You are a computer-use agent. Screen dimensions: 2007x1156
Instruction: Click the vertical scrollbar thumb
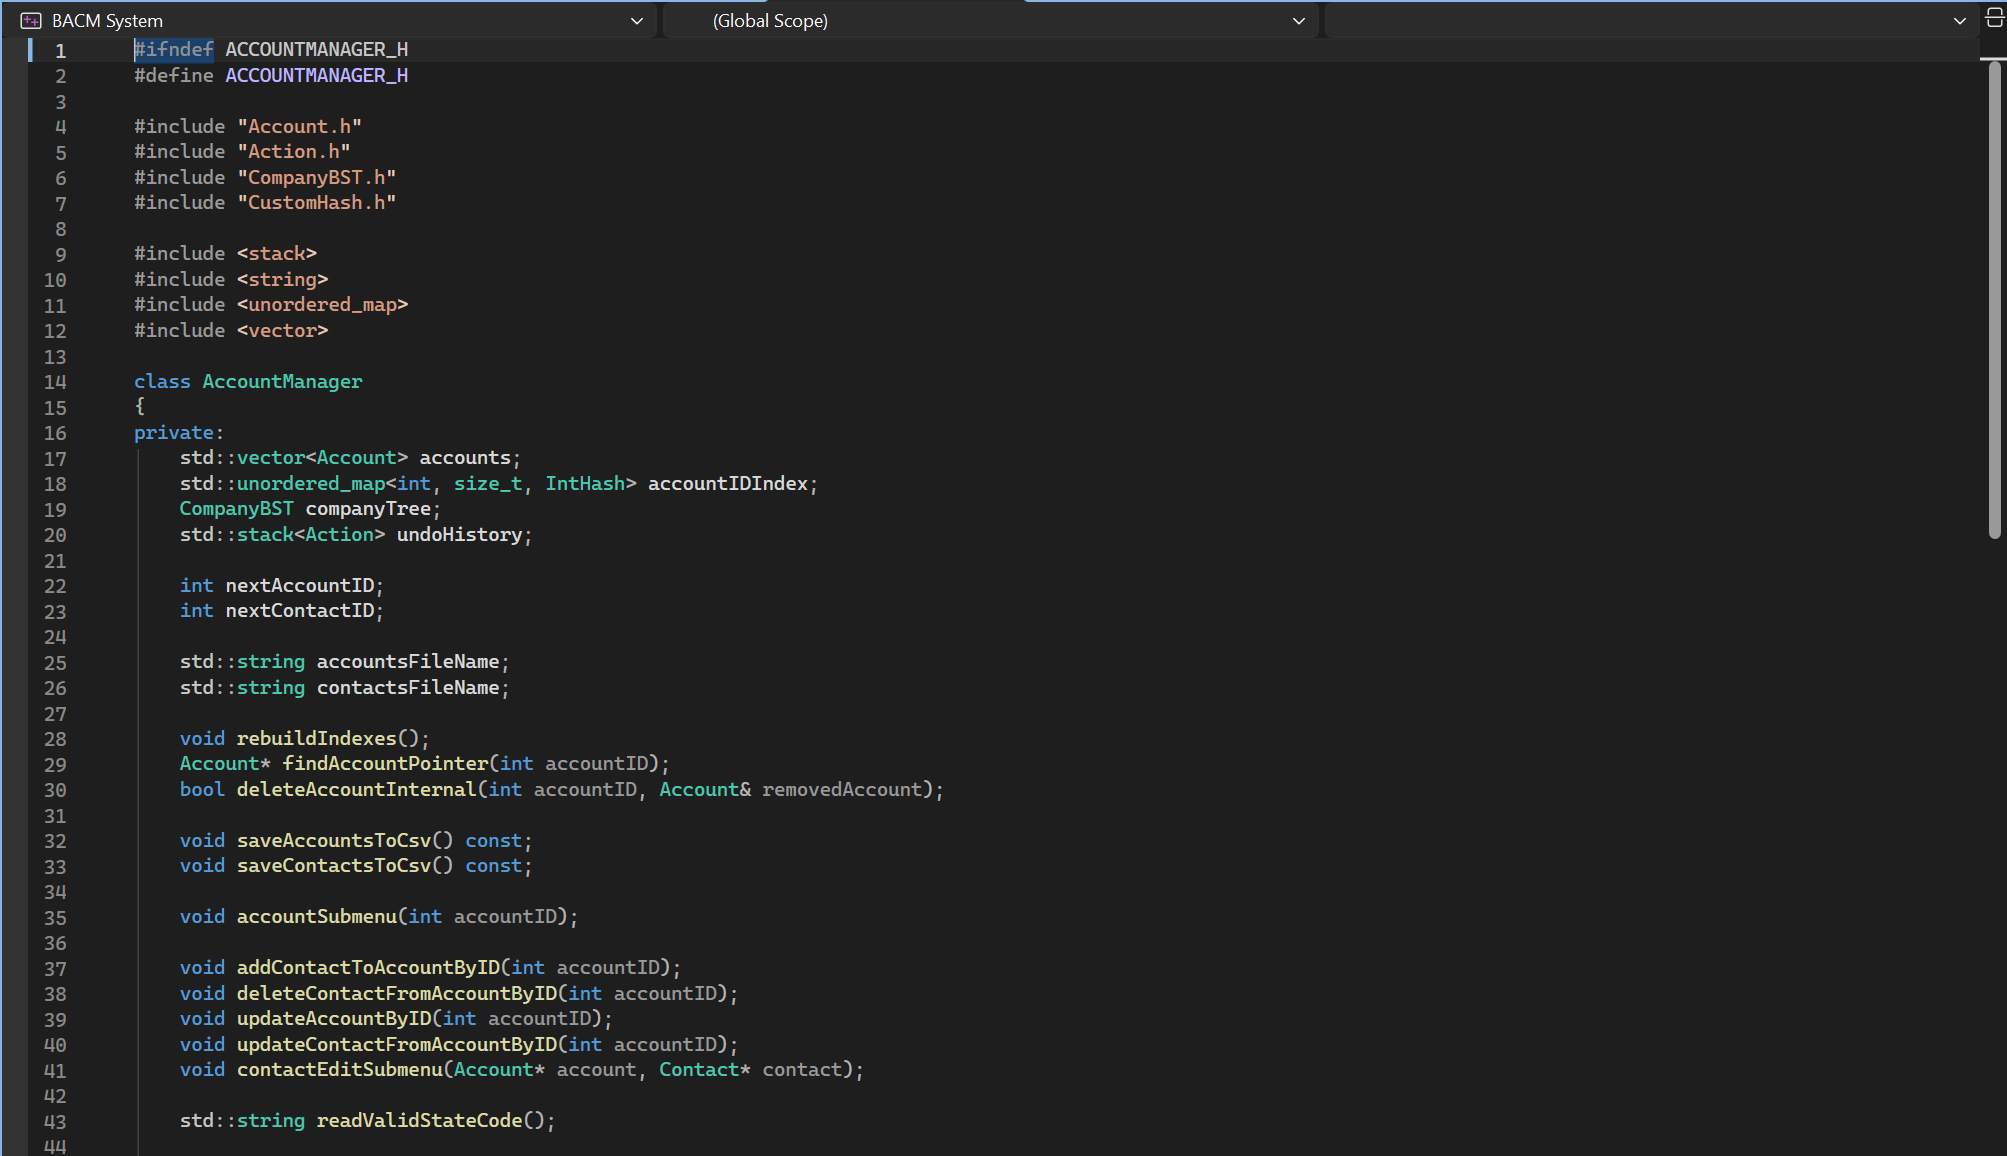click(x=1994, y=300)
